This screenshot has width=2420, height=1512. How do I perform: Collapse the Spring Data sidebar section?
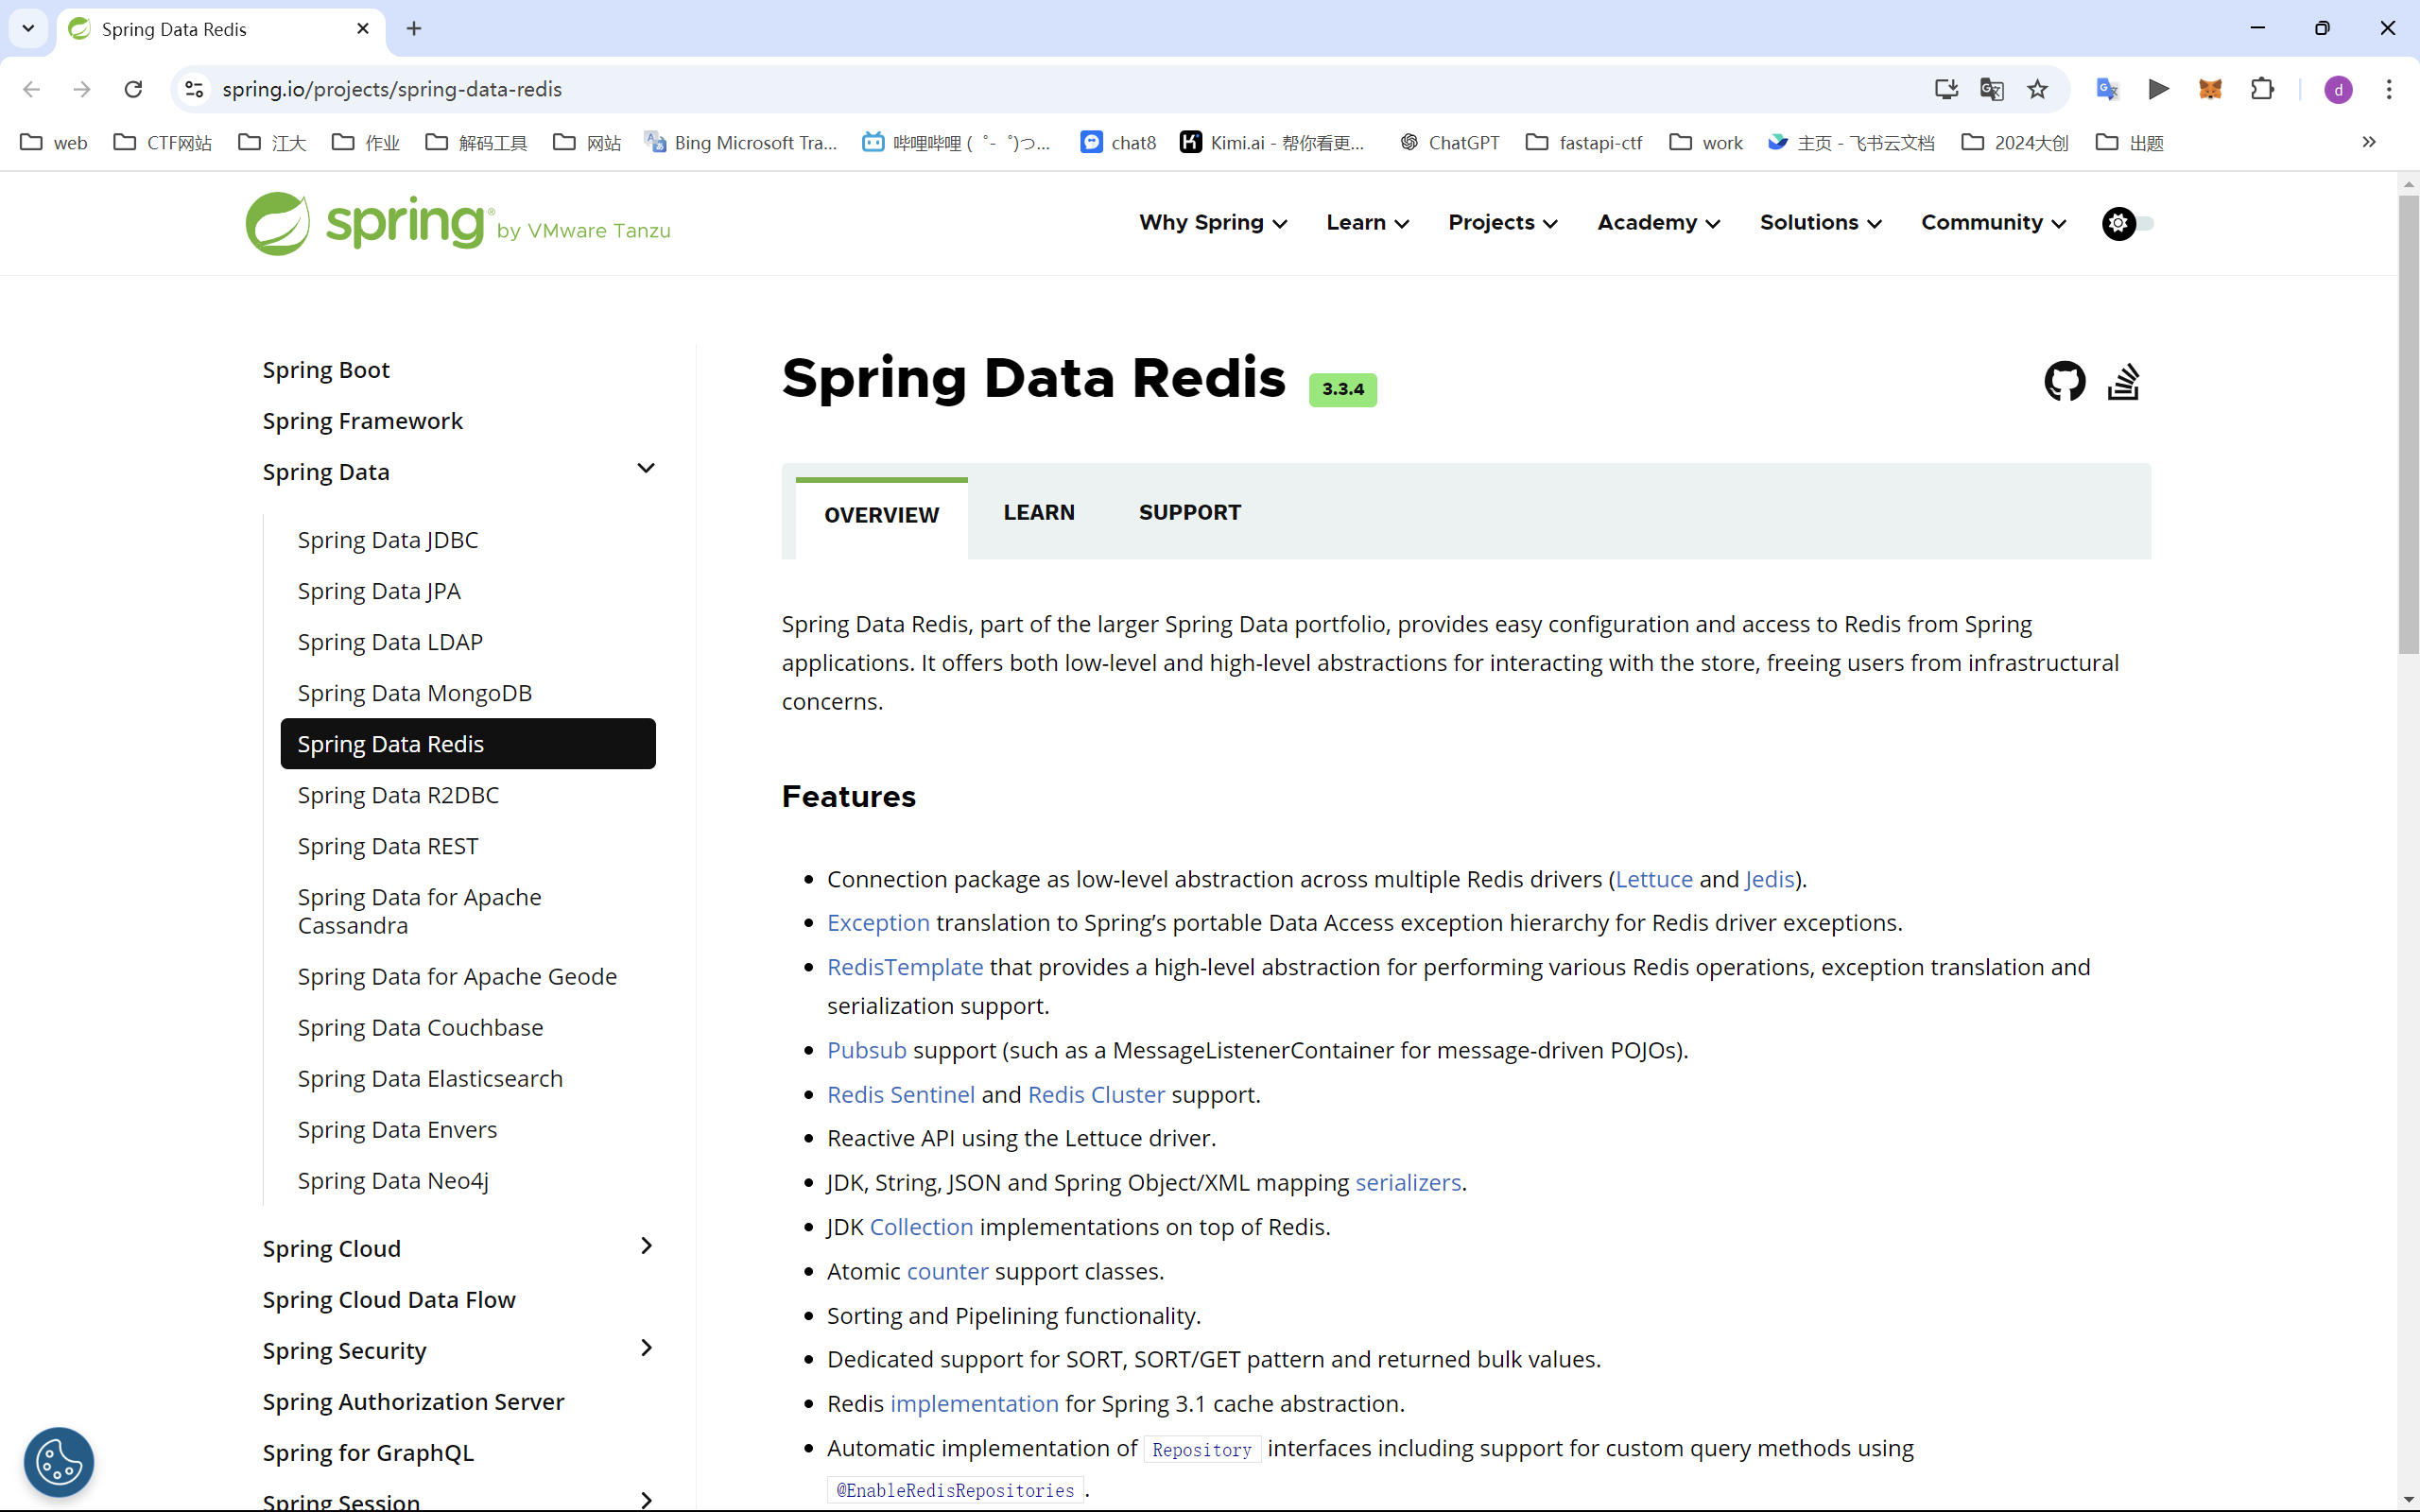point(646,469)
